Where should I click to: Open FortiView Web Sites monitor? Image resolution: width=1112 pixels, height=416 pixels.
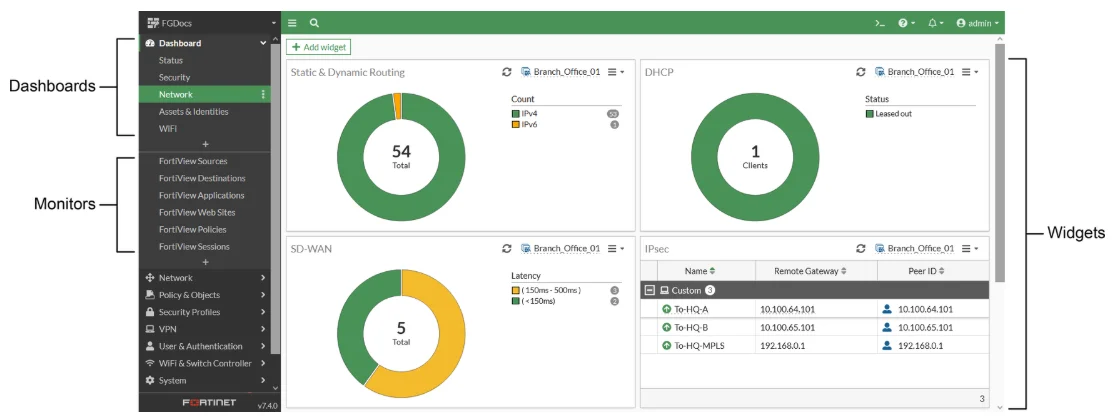coord(197,212)
